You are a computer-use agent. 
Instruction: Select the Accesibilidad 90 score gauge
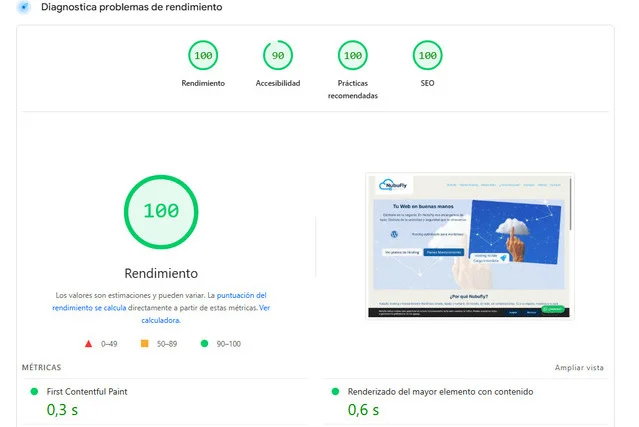point(278,55)
